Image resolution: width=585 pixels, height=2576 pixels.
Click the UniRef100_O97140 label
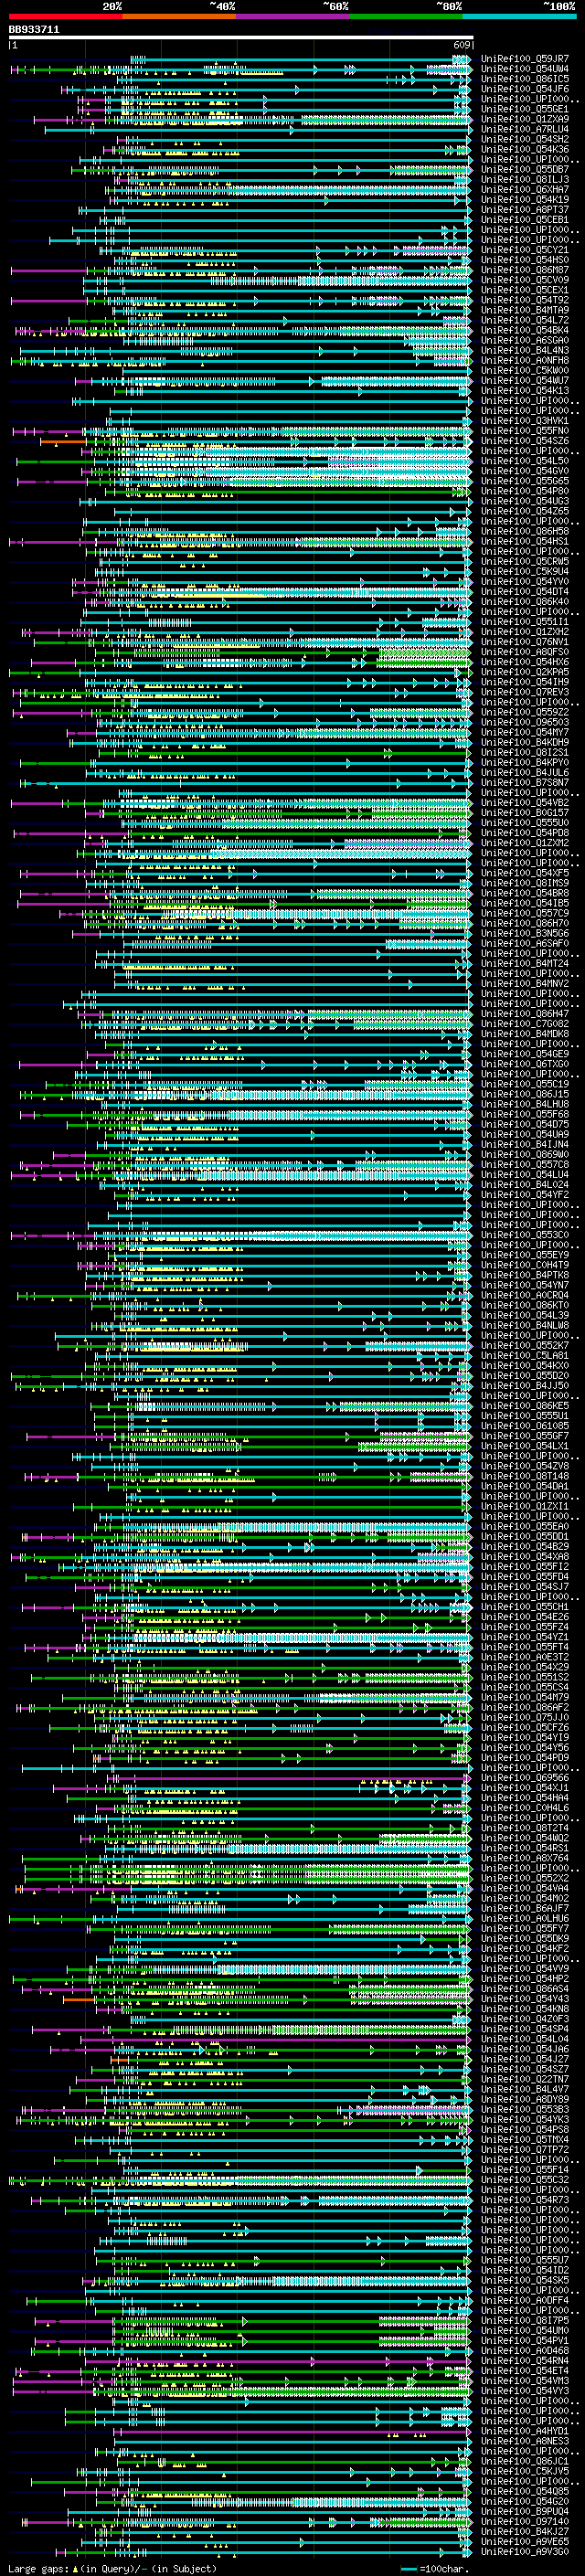click(x=525, y=2521)
